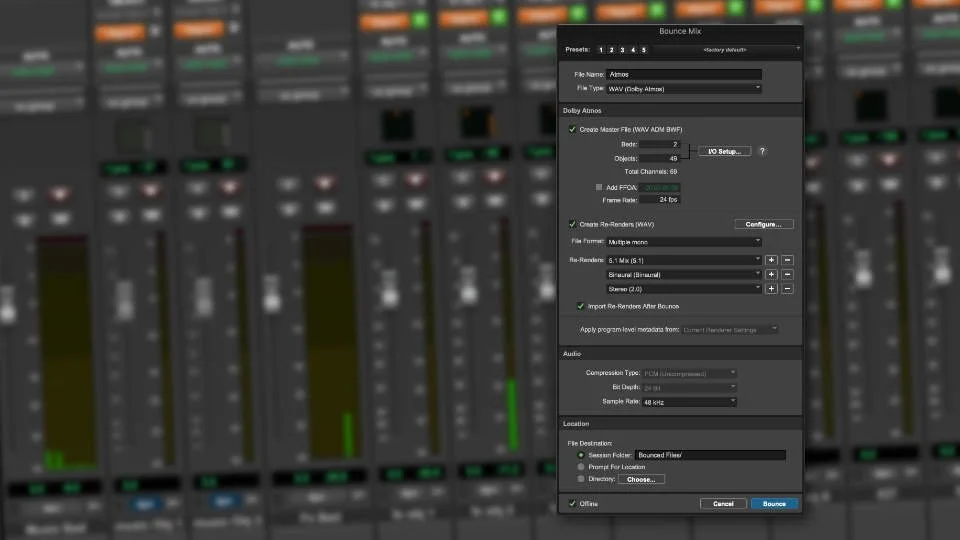Enable the Add FFOA checkbox
Screen dimensions: 960x540
[x=599, y=187]
